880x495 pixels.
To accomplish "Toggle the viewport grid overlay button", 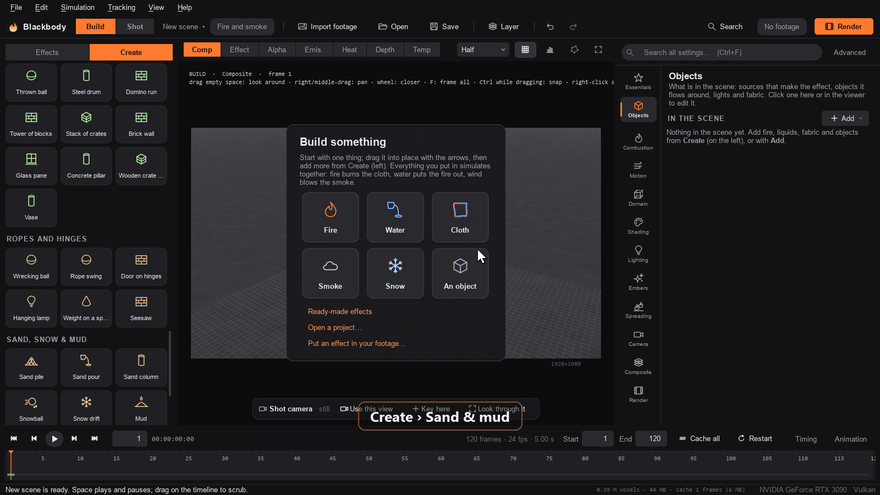I will tap(525, 49).
